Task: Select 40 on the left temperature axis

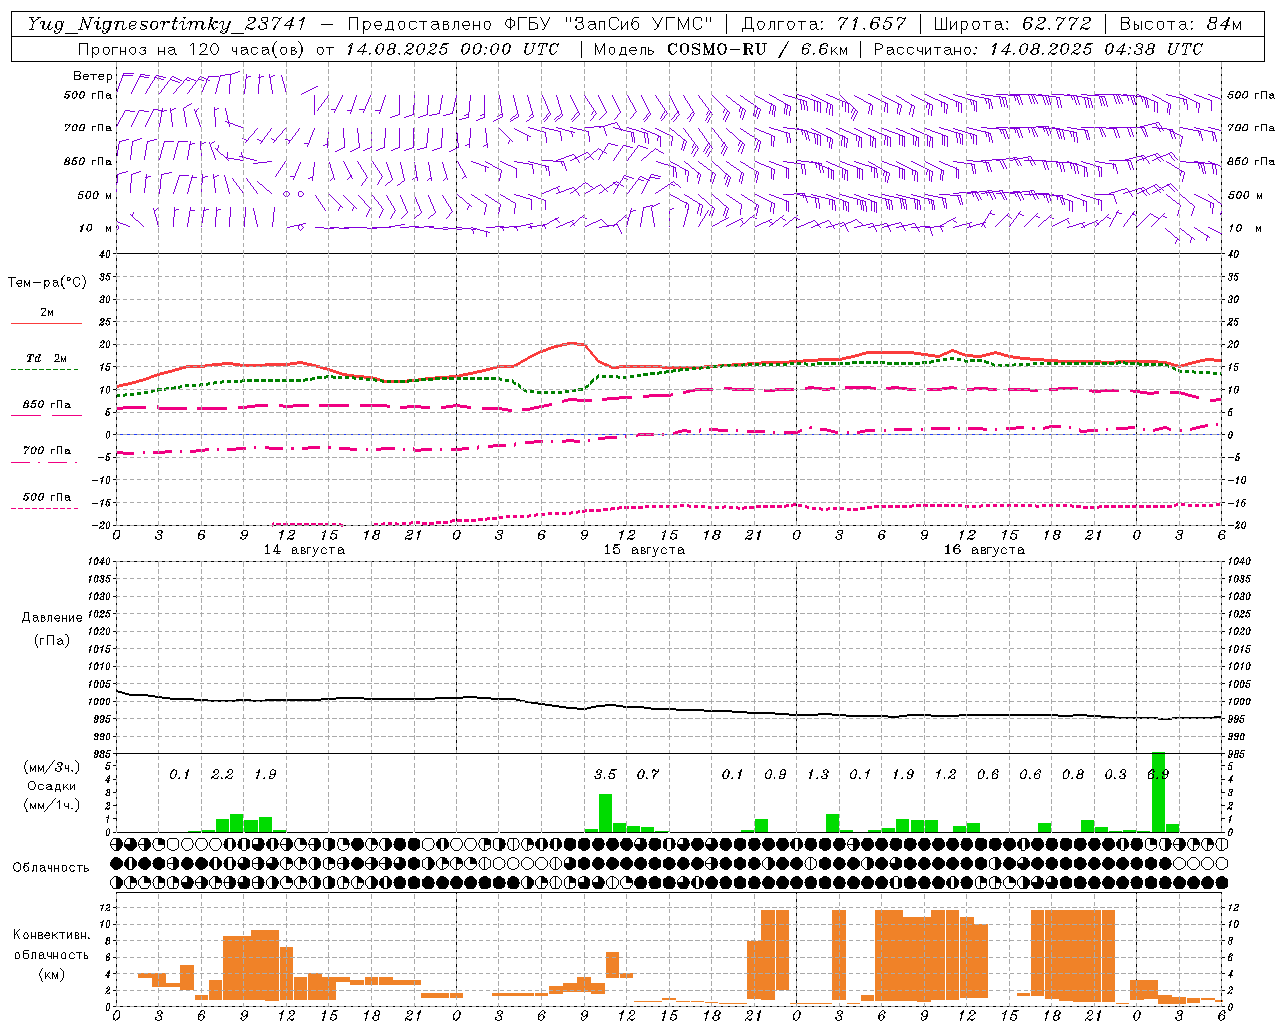Action: tap(105, 254)
